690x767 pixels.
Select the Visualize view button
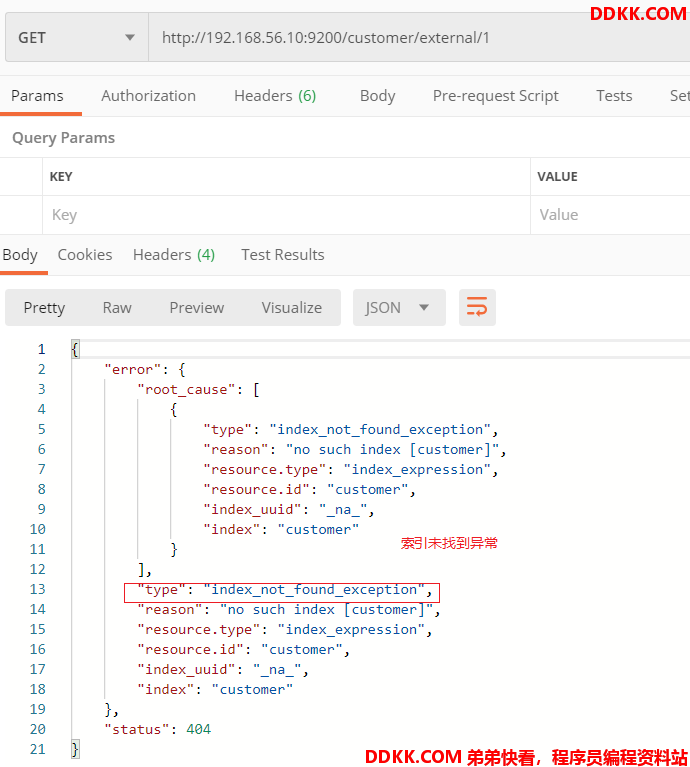click(x=291, y=308)
